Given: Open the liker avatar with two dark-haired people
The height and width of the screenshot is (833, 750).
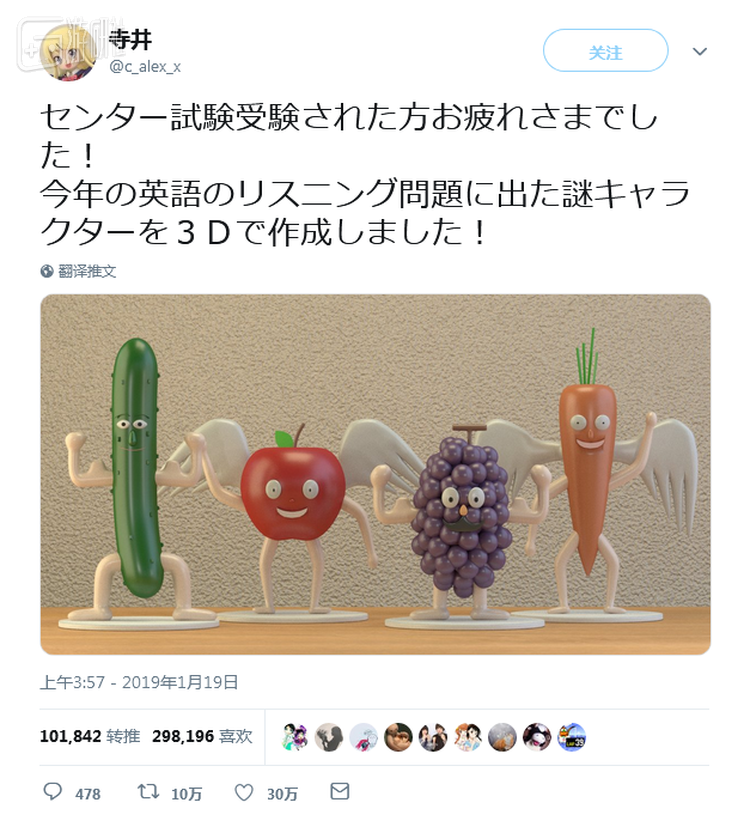Looking at the screenshot, I should point(433,737).
